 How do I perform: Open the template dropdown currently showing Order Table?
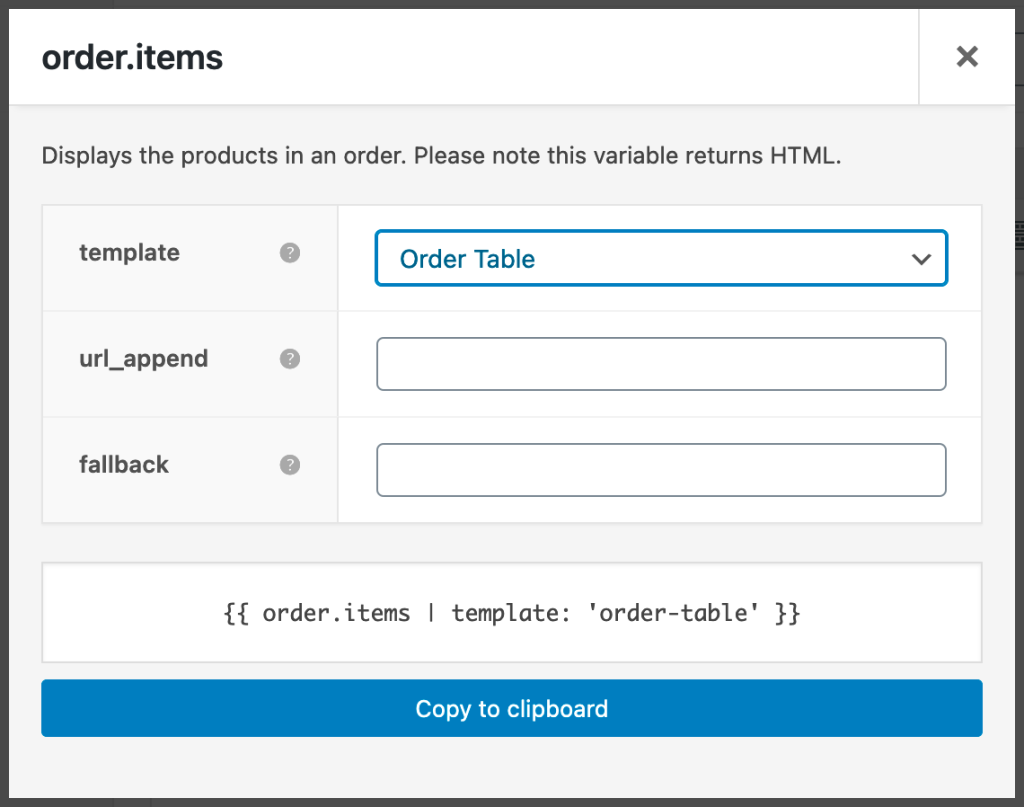click(x=660, y=258)
